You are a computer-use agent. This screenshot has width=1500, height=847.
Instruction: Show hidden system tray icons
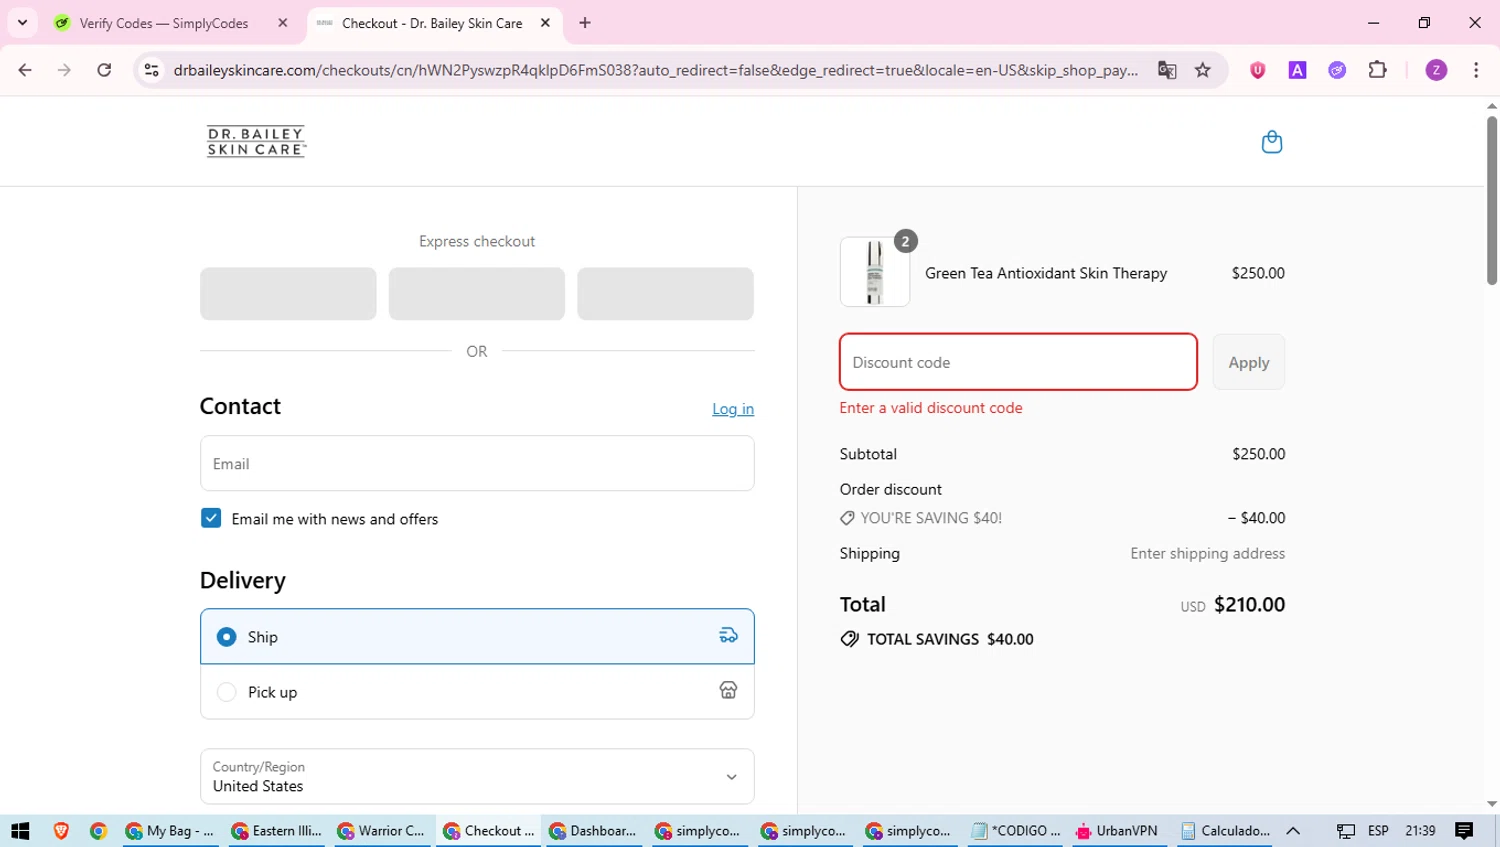(x=1293, y=831)
